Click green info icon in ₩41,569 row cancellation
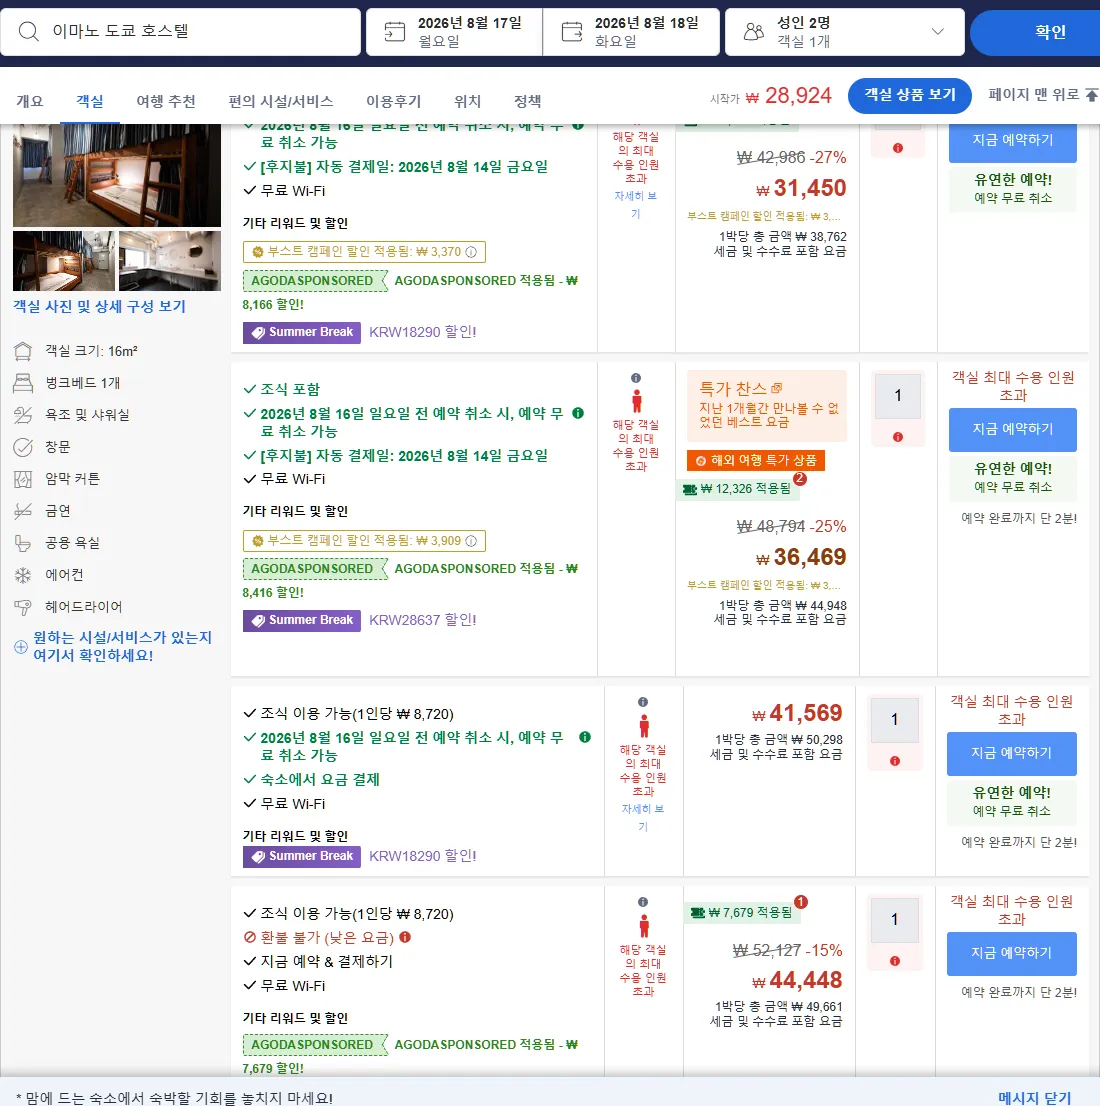The height and width of the screenshot is (1106, 1100). pos(585,737)
